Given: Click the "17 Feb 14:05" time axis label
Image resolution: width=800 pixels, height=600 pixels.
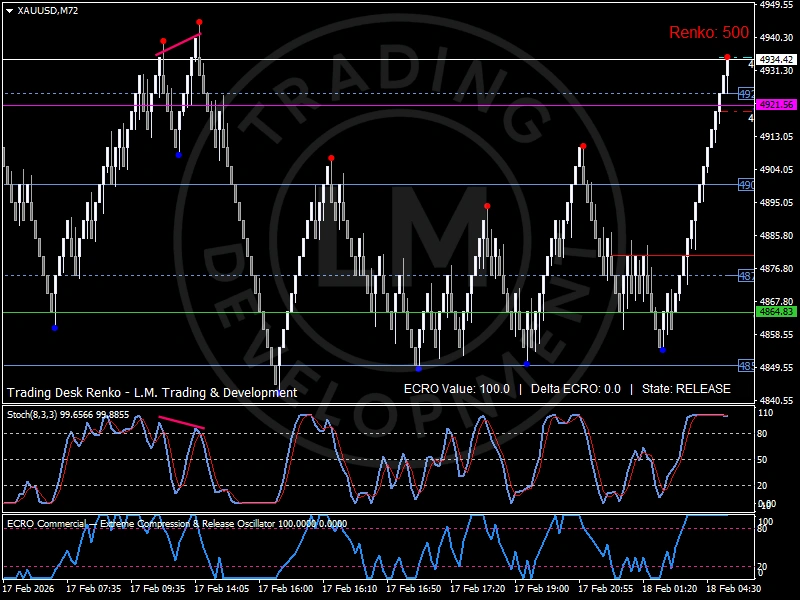Looking at the screenshot, I should pyautogui.click(x=221, y=588).
